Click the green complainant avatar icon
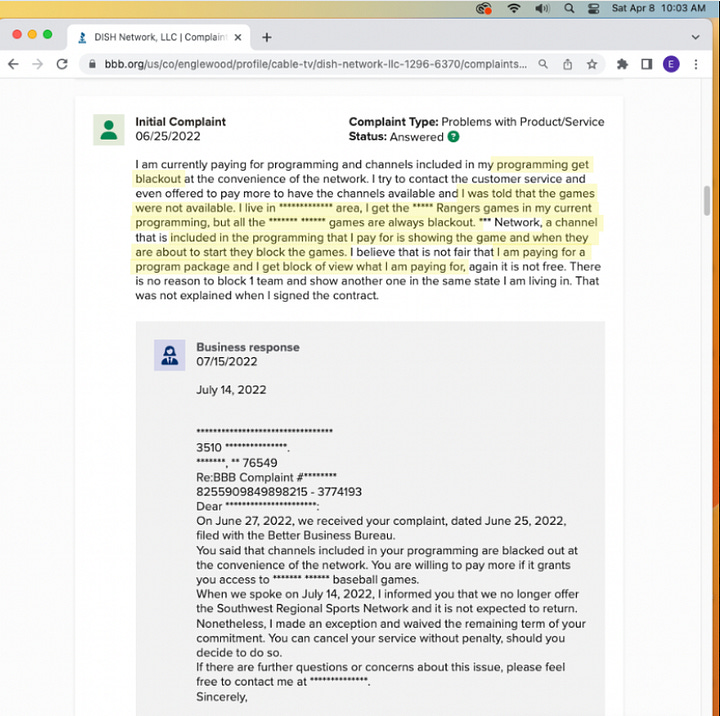Image resolution: width=720 pixels, height=716 pixels. (x=109, y=130)
